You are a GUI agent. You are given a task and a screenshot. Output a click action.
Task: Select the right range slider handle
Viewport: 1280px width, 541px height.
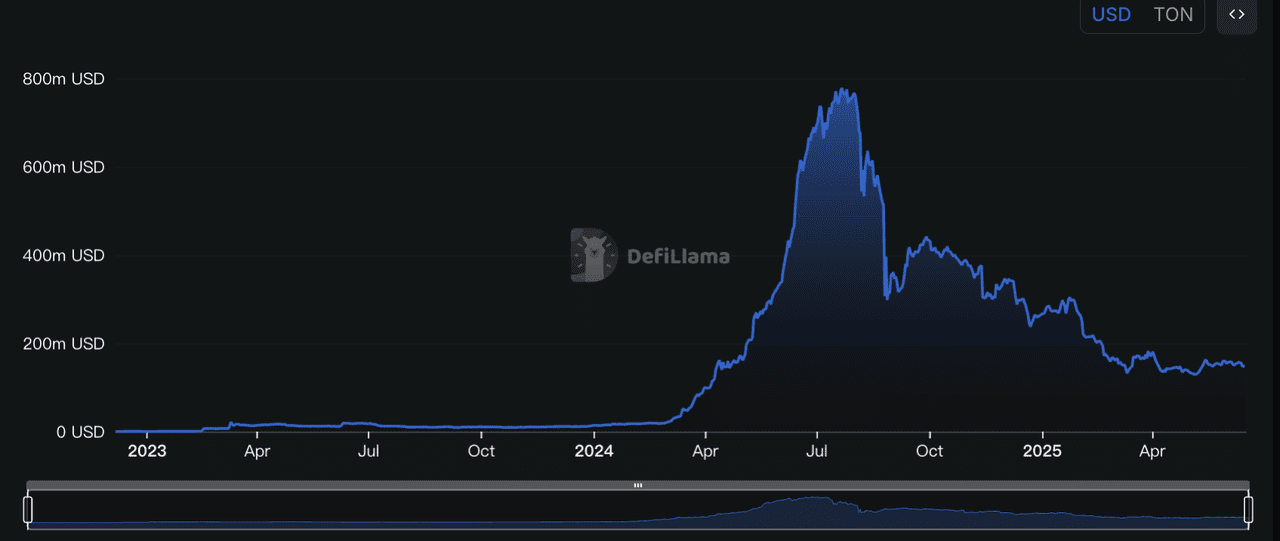click(x=1248, y=510)
